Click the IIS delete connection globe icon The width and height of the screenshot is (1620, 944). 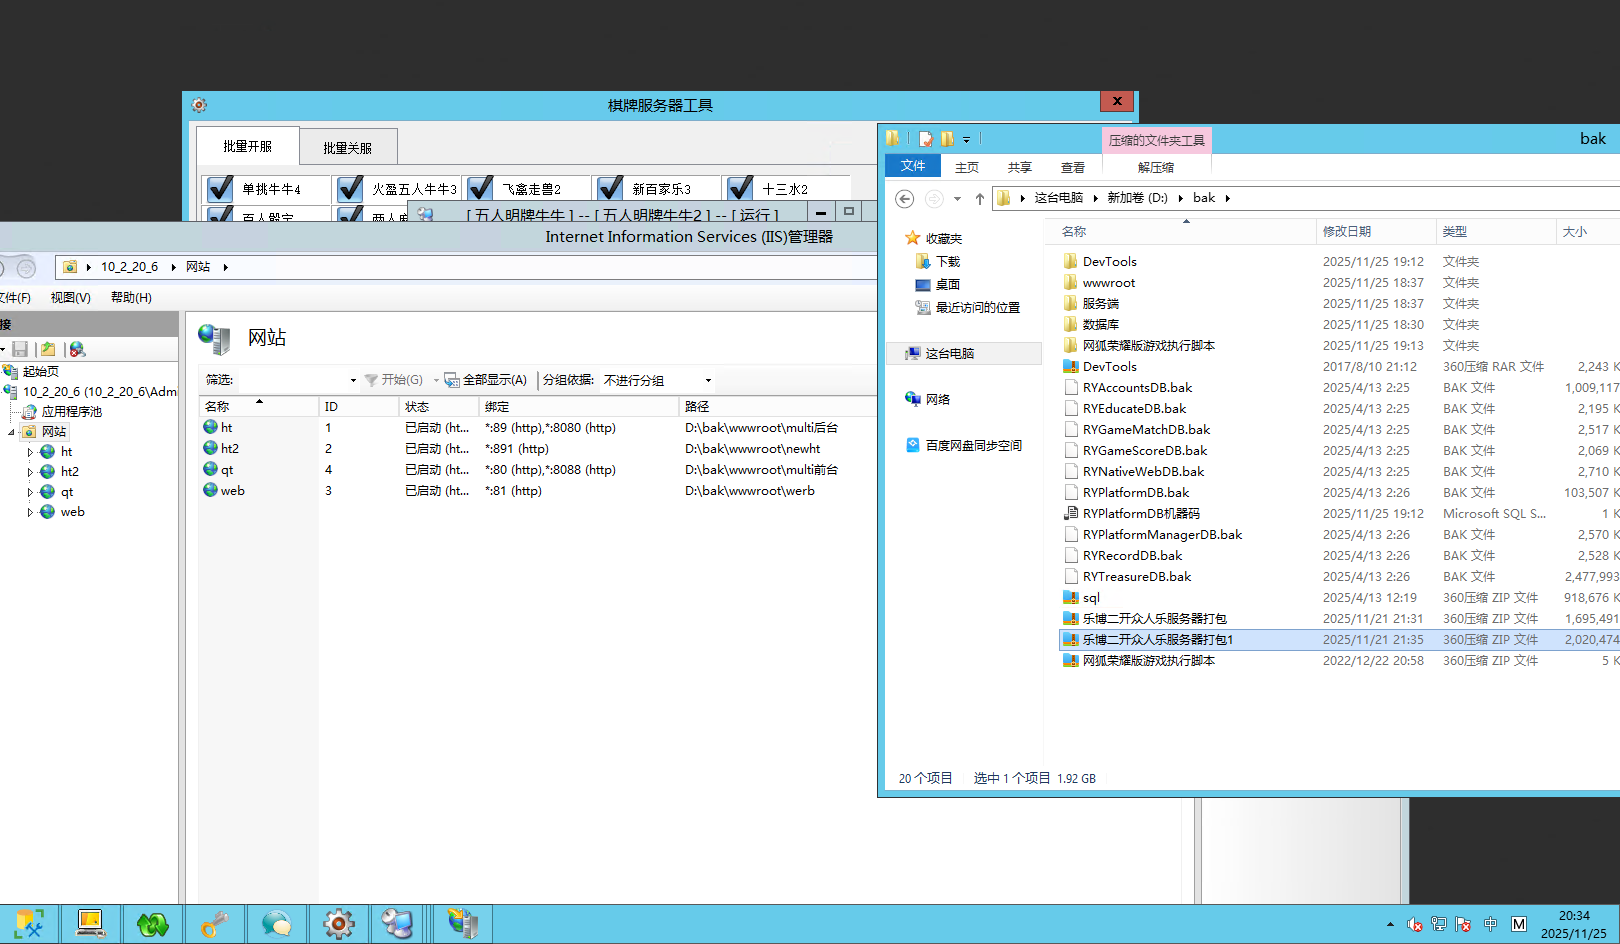(77, 349)
